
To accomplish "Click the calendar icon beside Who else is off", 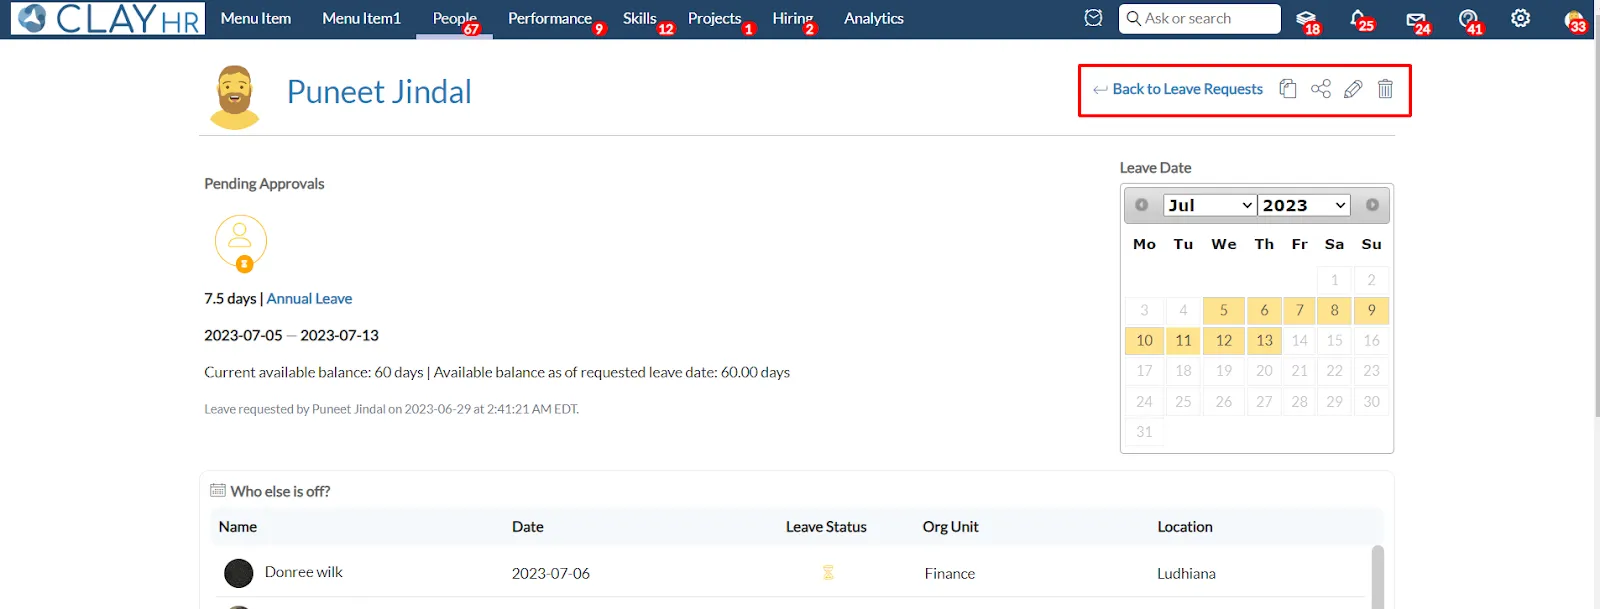I will pos(218,490).
